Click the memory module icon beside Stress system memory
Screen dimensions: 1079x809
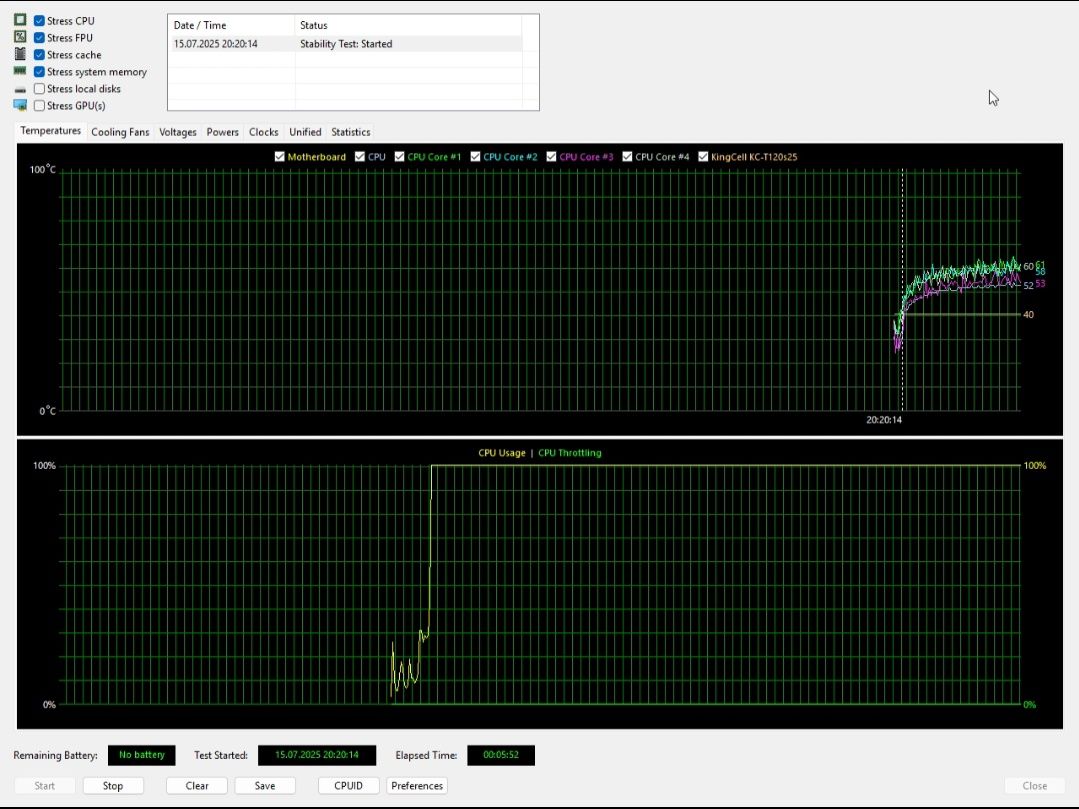tap(20, 71)
